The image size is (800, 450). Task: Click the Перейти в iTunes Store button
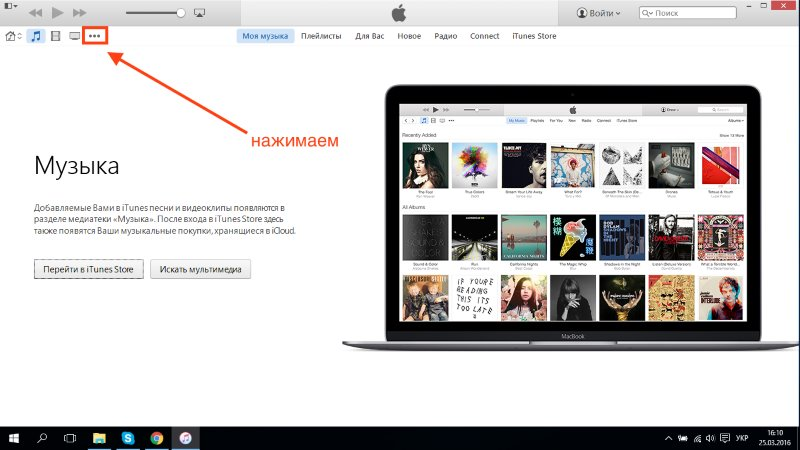click(89, 269)
